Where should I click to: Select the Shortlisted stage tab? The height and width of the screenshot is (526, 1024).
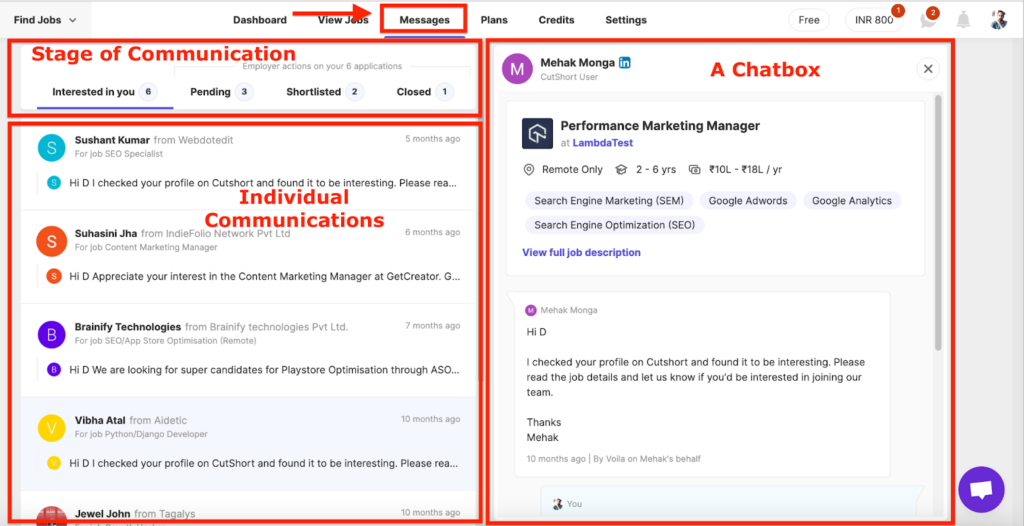325,92
